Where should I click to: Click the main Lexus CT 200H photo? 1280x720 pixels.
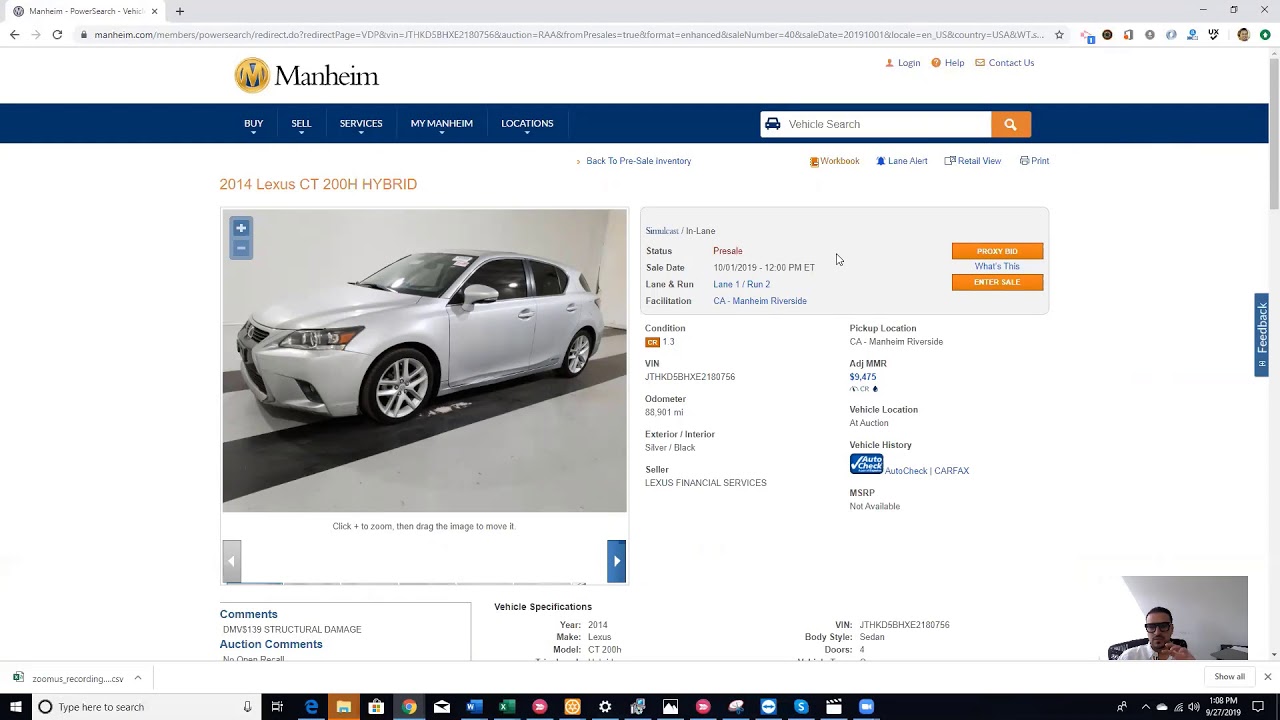click(424, 361)
